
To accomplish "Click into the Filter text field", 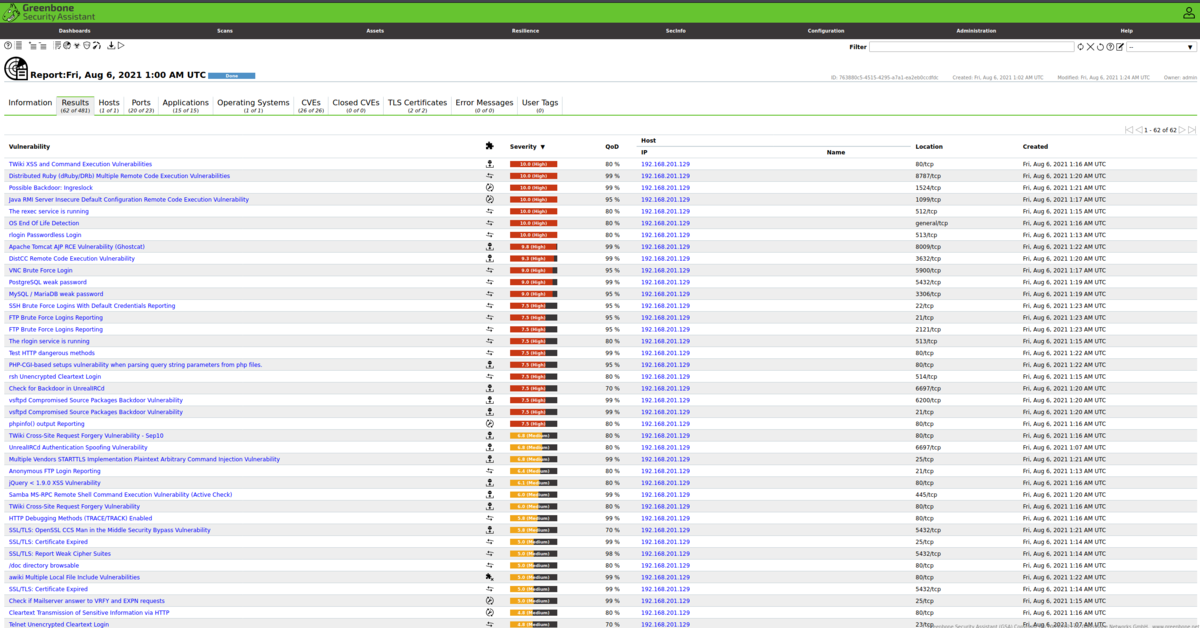I will coord(970,46).
